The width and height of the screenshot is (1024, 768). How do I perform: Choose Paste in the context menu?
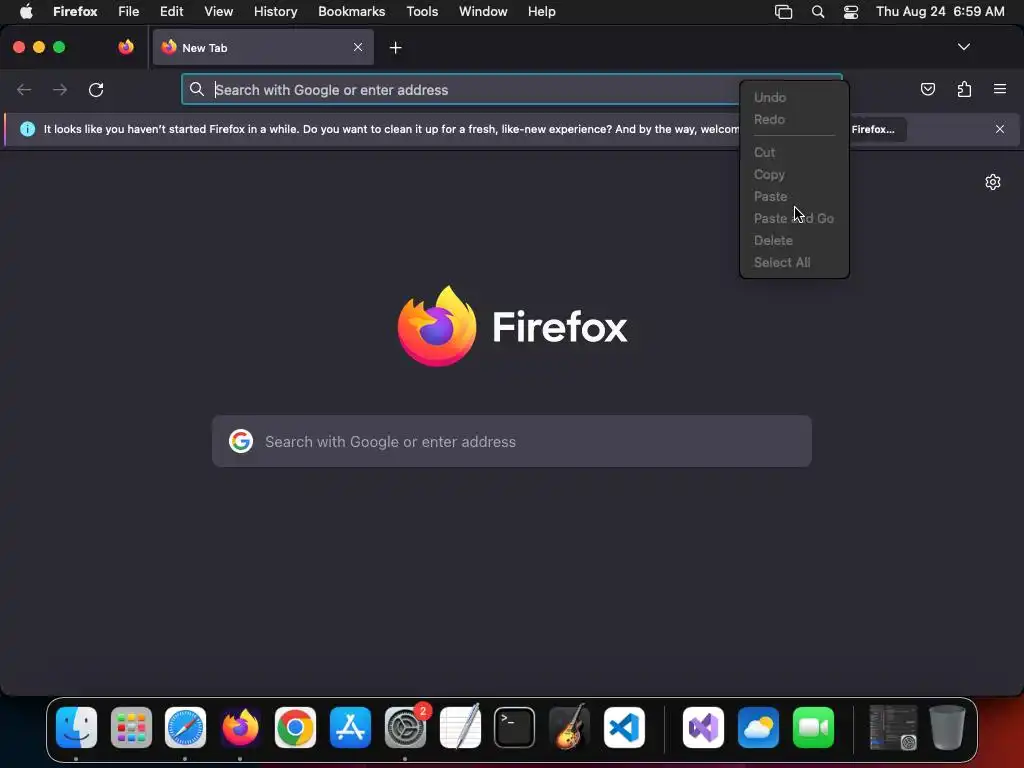(x=793, y=197)
